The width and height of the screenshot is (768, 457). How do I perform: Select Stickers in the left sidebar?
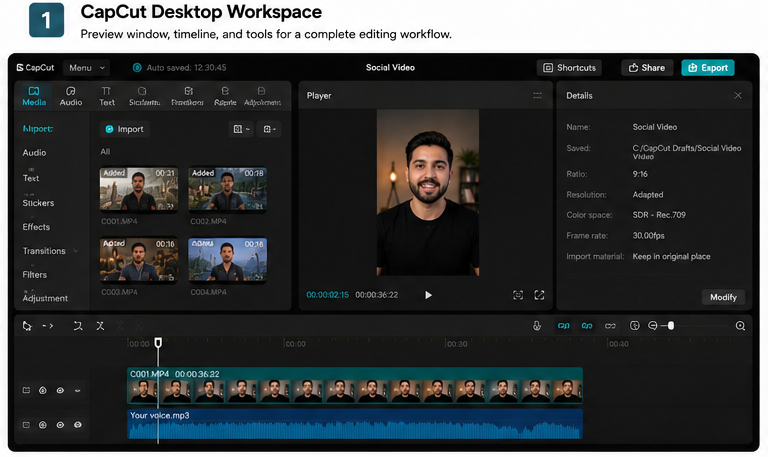click(38, 203)
